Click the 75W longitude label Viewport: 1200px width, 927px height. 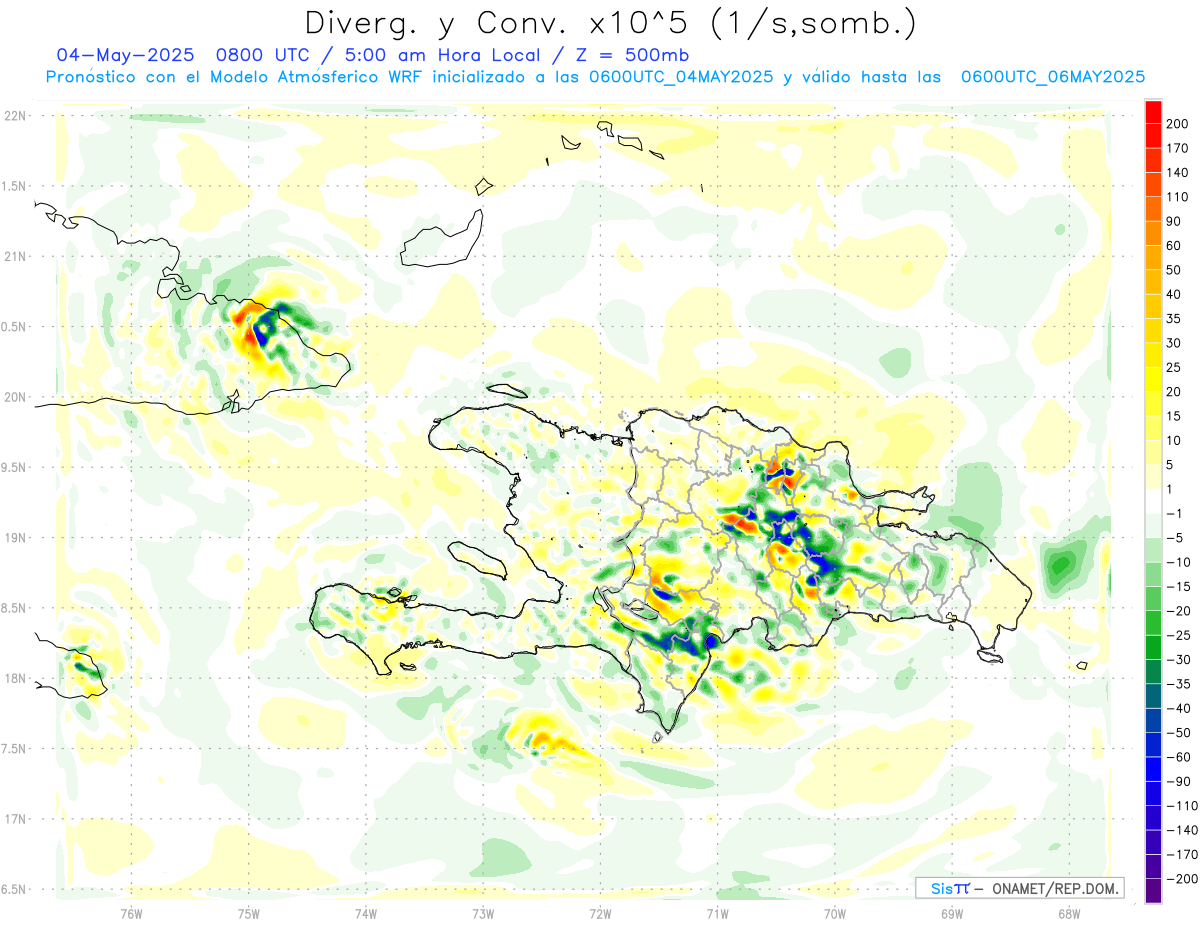[x=249, y=913]
